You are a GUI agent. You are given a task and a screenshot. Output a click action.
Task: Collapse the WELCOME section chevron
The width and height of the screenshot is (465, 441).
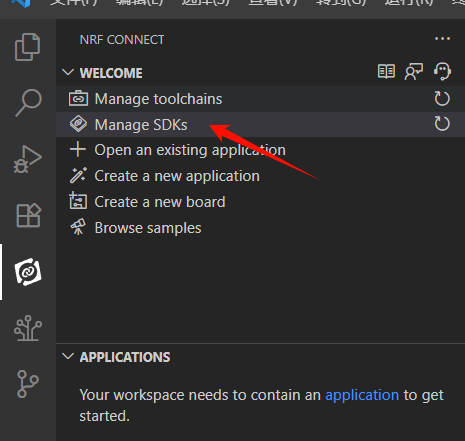(68, 72)
